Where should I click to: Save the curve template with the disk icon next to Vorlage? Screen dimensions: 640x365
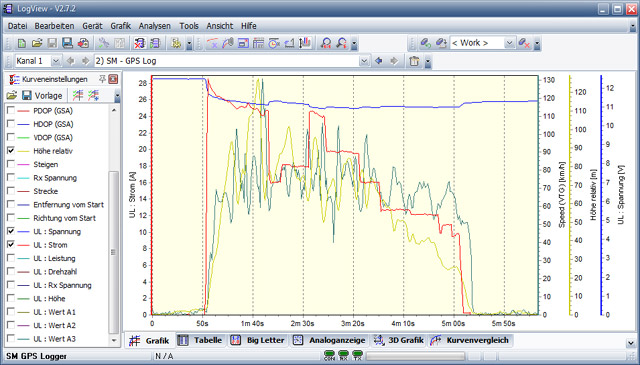[x=27, y=96]
